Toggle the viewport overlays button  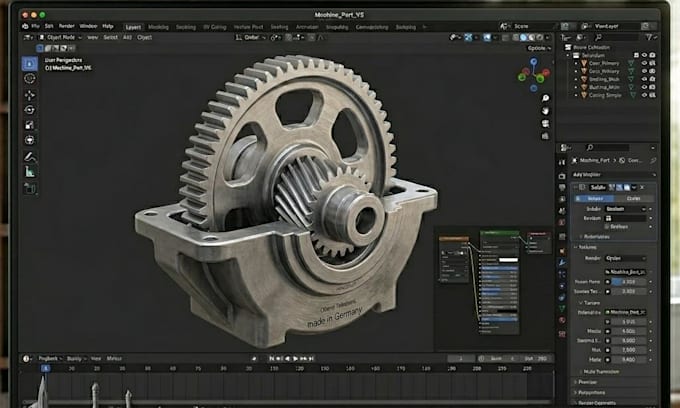487,38
